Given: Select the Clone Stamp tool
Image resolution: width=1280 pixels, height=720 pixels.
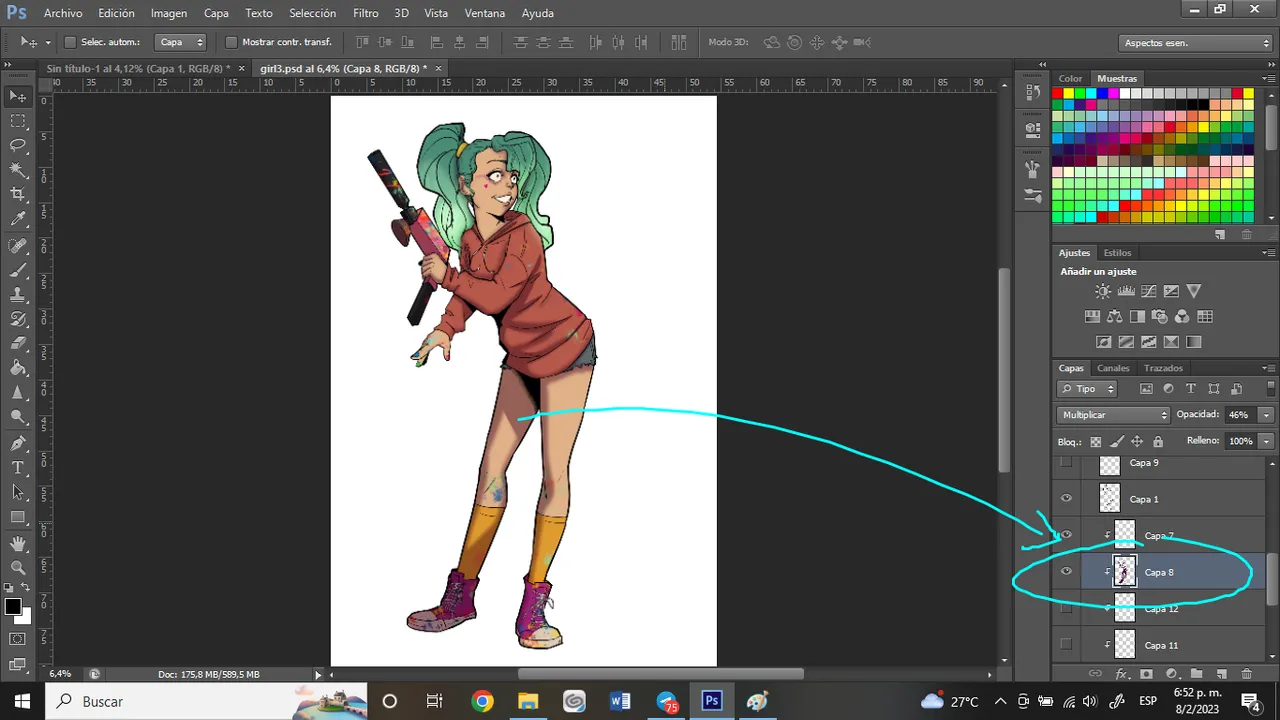Looking at the screenshot, I should [18, 295].
